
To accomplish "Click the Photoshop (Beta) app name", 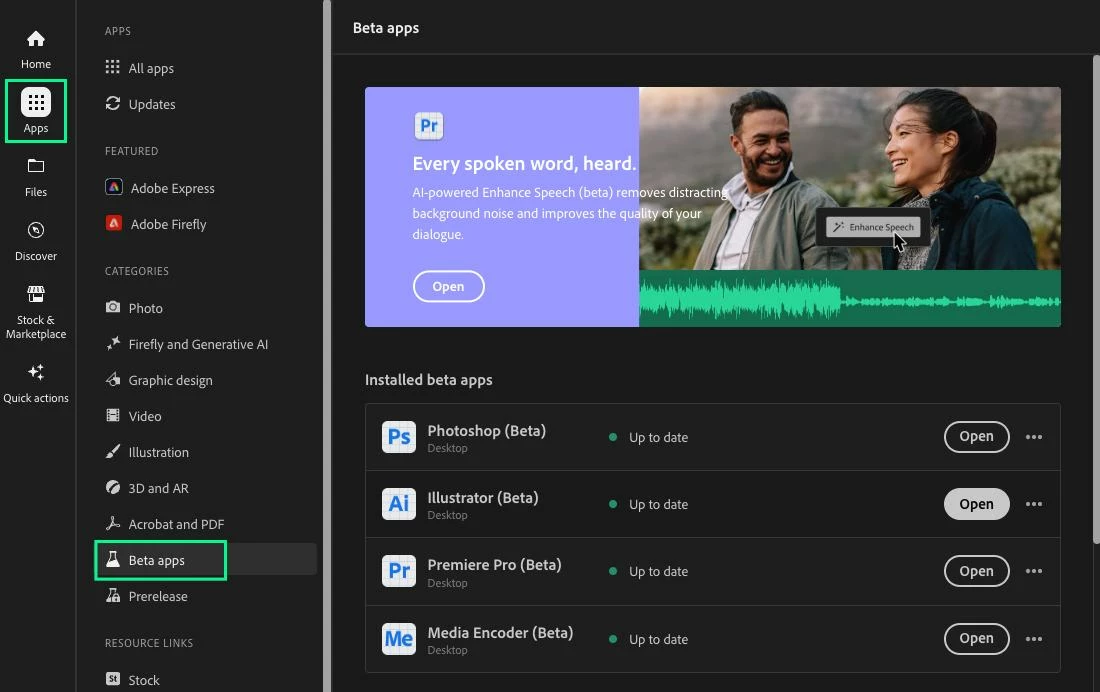I will 486,430.
